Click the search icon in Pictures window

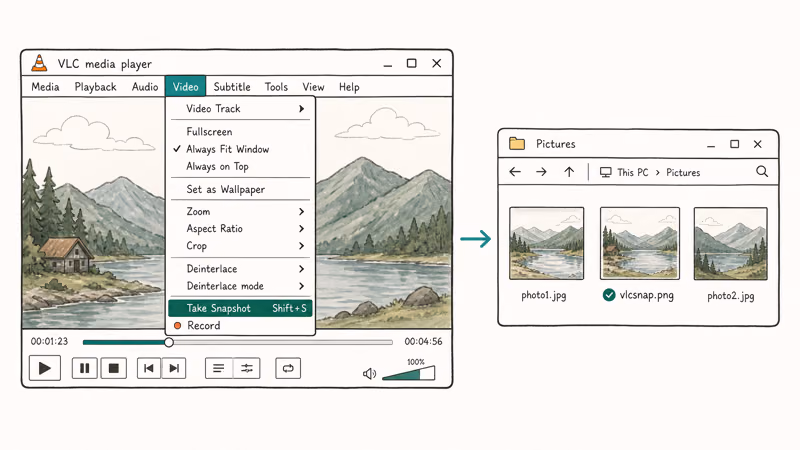point(762,171)
